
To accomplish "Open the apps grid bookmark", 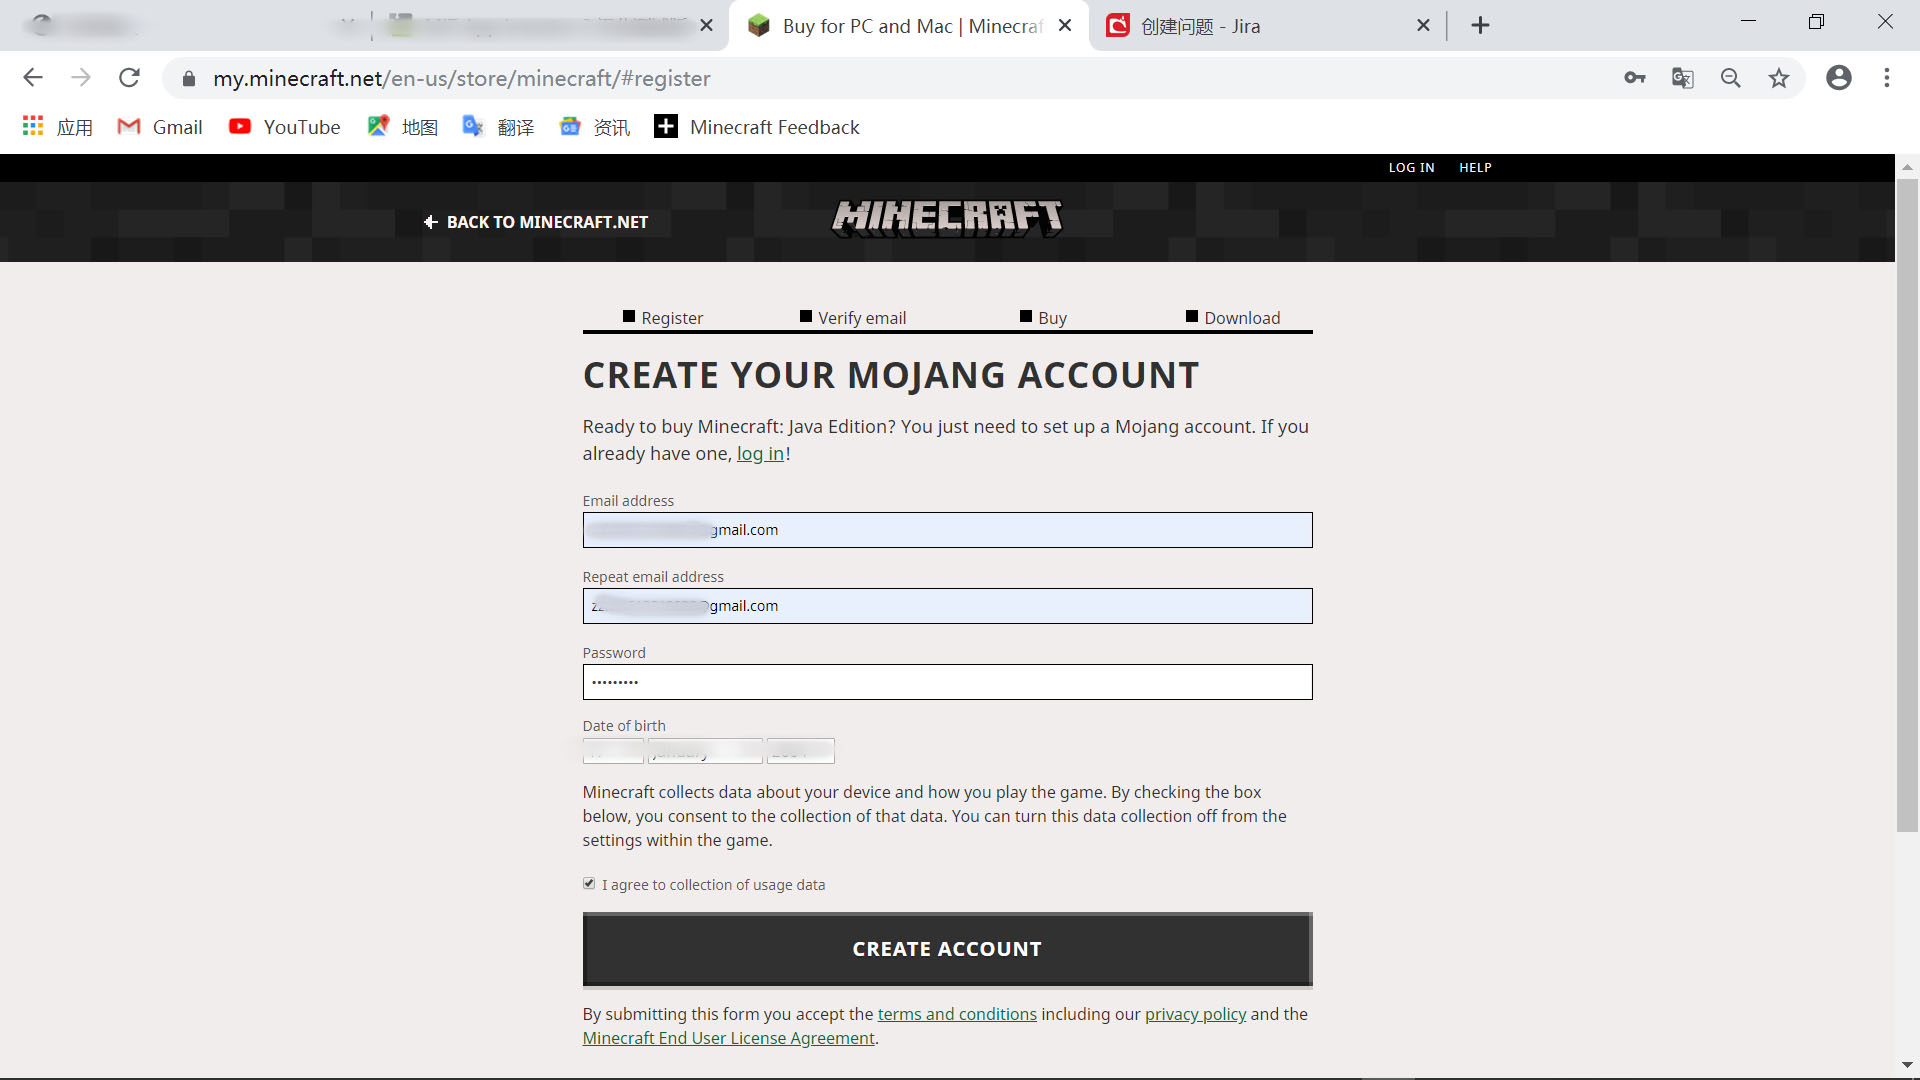I will (x=33, y=126).
